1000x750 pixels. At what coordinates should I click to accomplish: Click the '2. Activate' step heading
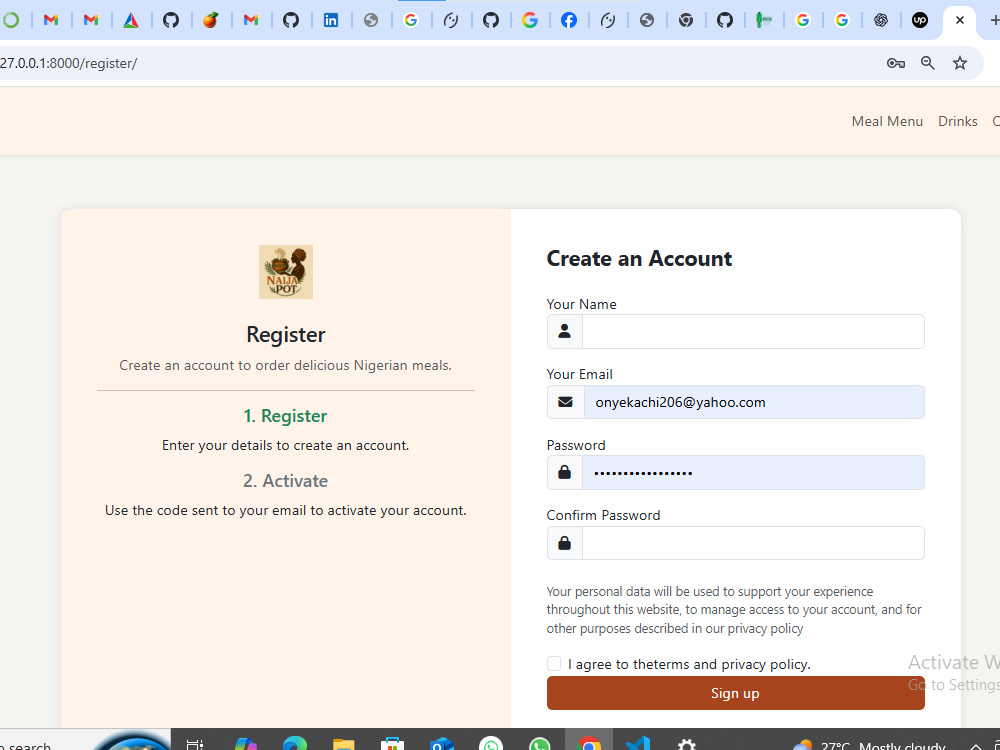tap(285, 481)
